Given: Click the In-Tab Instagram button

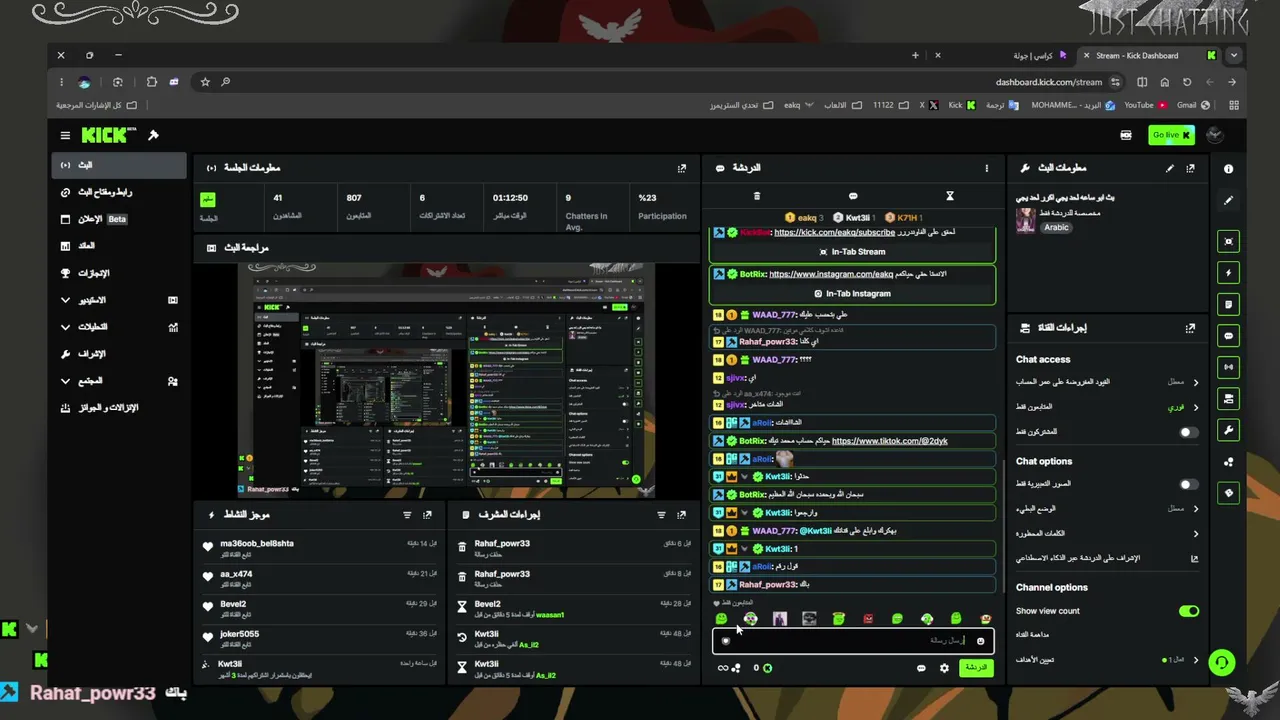Looking at the screenshot, I should (853, 294).
